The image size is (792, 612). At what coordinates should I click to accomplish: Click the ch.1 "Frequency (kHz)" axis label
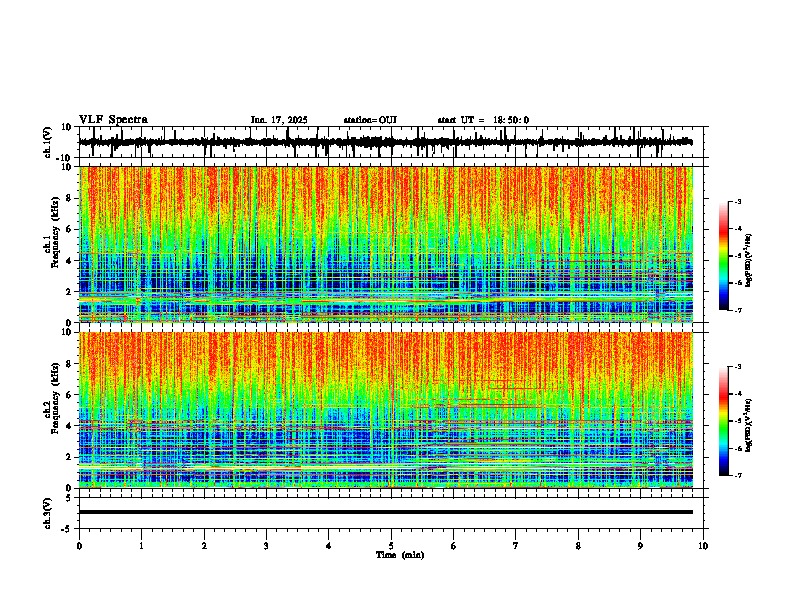[55, 234]
